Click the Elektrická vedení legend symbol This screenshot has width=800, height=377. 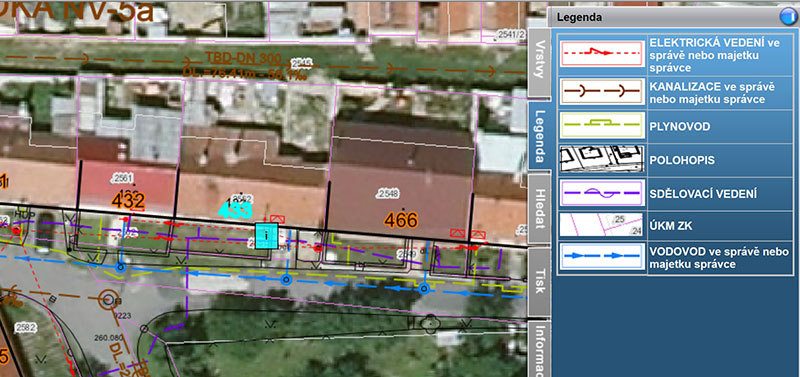click(601, 53)
